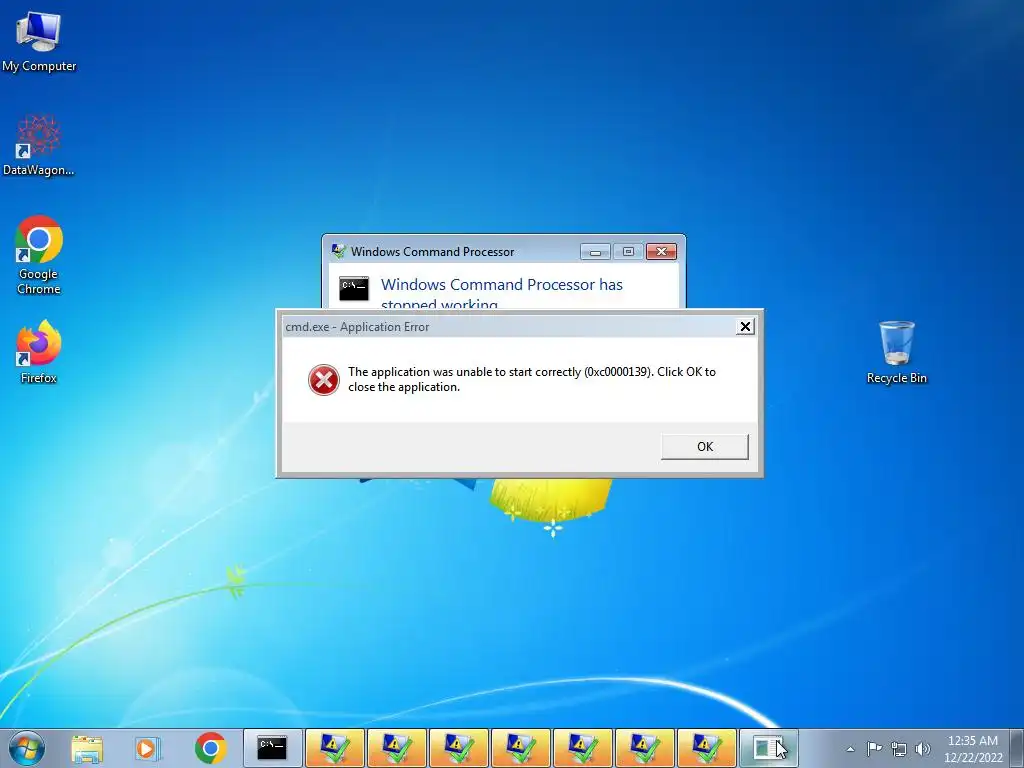
Task: Click the 'cmd.exe - Application Error' title text
Action: pos(357,327)
